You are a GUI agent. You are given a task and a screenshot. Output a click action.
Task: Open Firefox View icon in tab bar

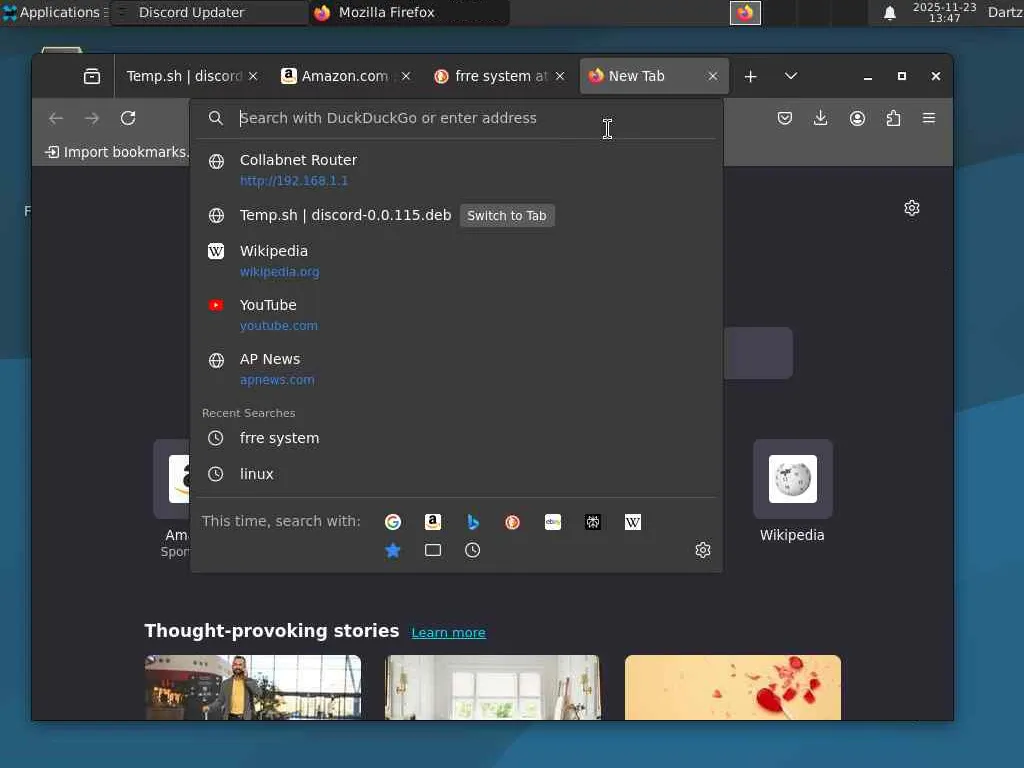[x=92, y=76]
